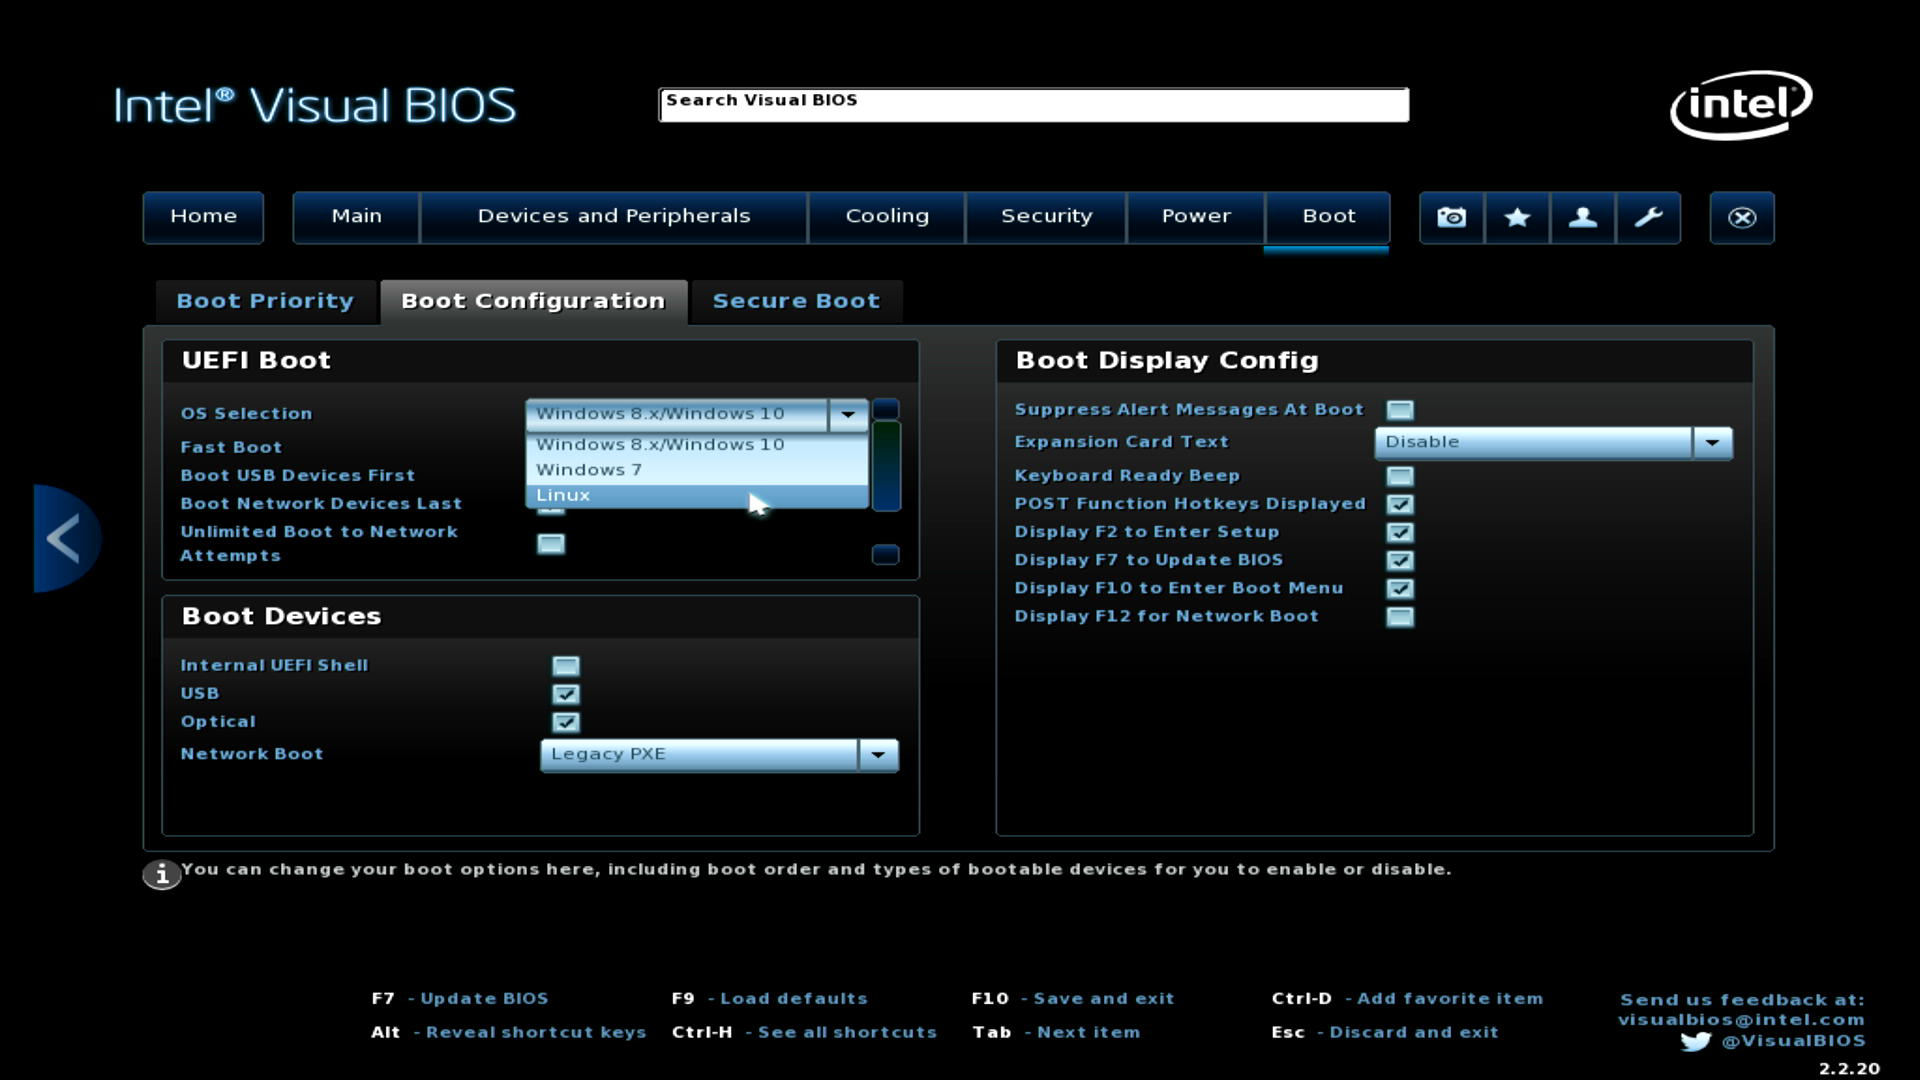Open Network Boot dropdown arrow
Image resolution: width=1920 pixels, height=1080 pixels.
point(878,755)
